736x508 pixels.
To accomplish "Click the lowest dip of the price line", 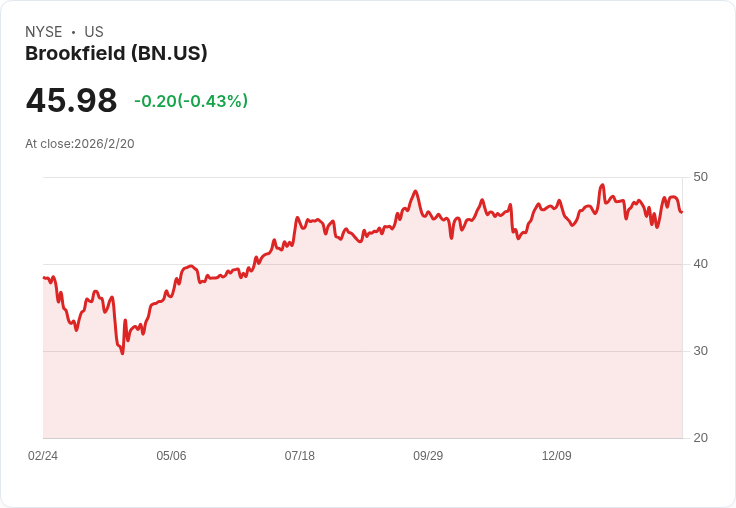I will click(123, 353).
